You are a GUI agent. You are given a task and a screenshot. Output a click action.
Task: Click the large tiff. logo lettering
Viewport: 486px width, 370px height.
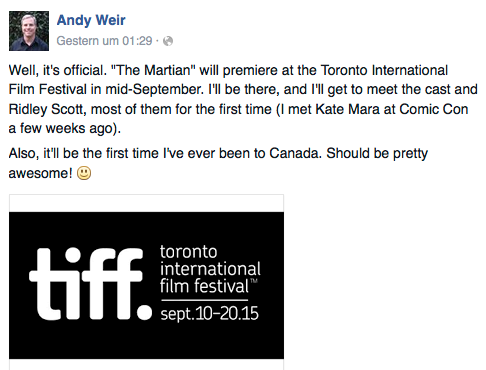[x=90, y=284]
